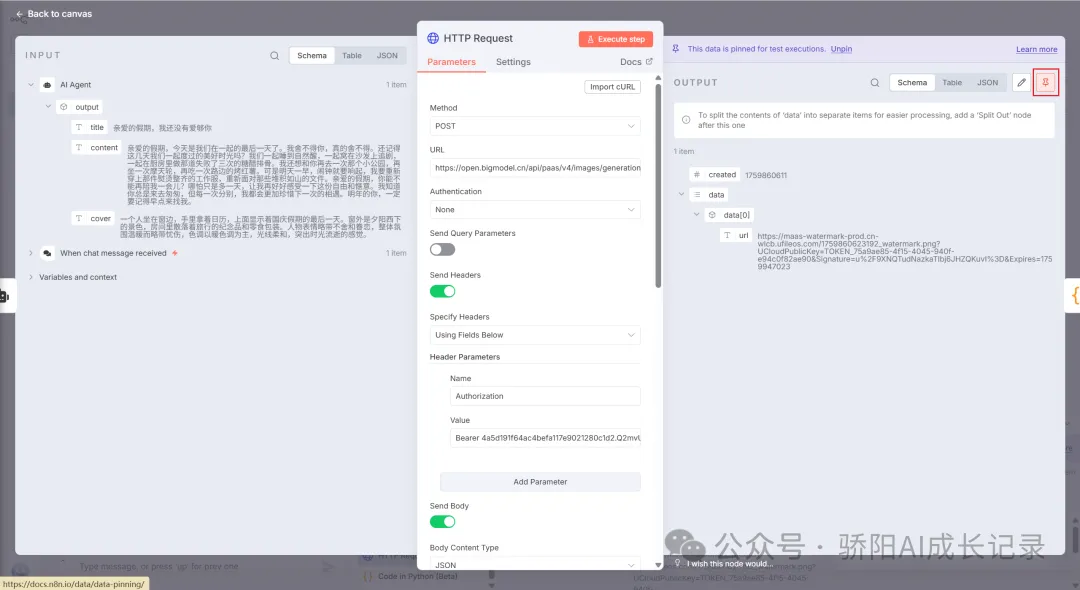Click the header Name field Authorization
Viewport: 1080px width, 590px height.
pyautogui.click(x=545, y=396)
